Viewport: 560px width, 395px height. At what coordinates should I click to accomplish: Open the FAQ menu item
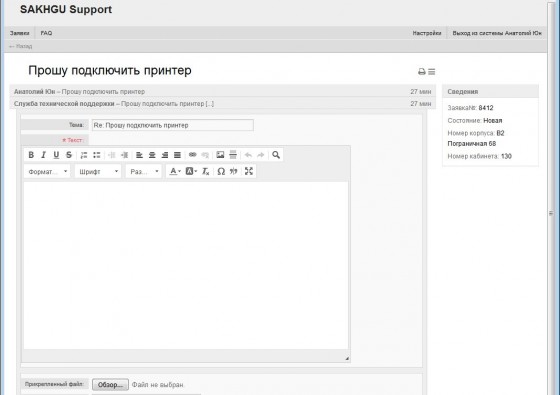[46, 33]
